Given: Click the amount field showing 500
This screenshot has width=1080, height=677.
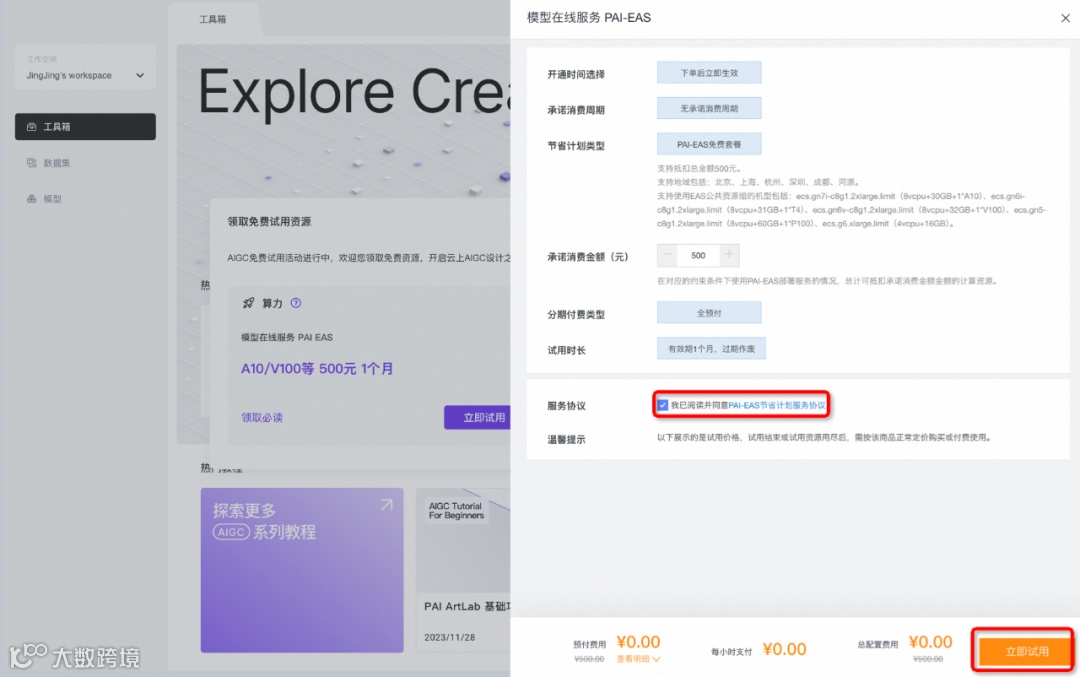Looking at the screenshot, I should (x=698, y=256).
